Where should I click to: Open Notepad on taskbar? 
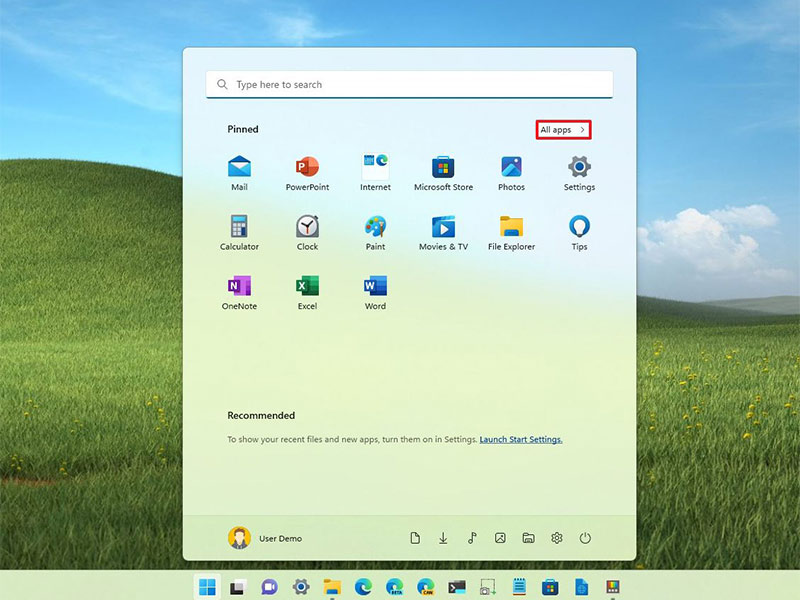[519, 587]
